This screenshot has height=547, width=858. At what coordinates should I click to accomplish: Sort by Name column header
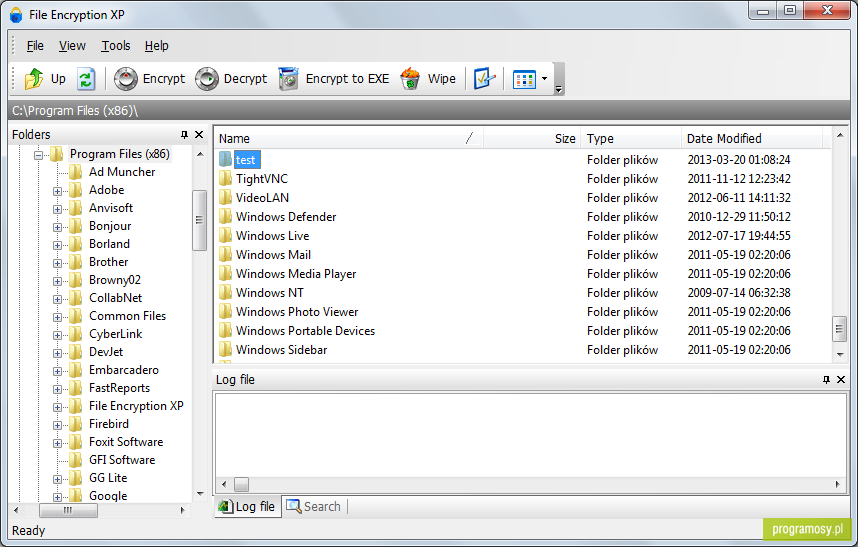(x=349, y=139)
